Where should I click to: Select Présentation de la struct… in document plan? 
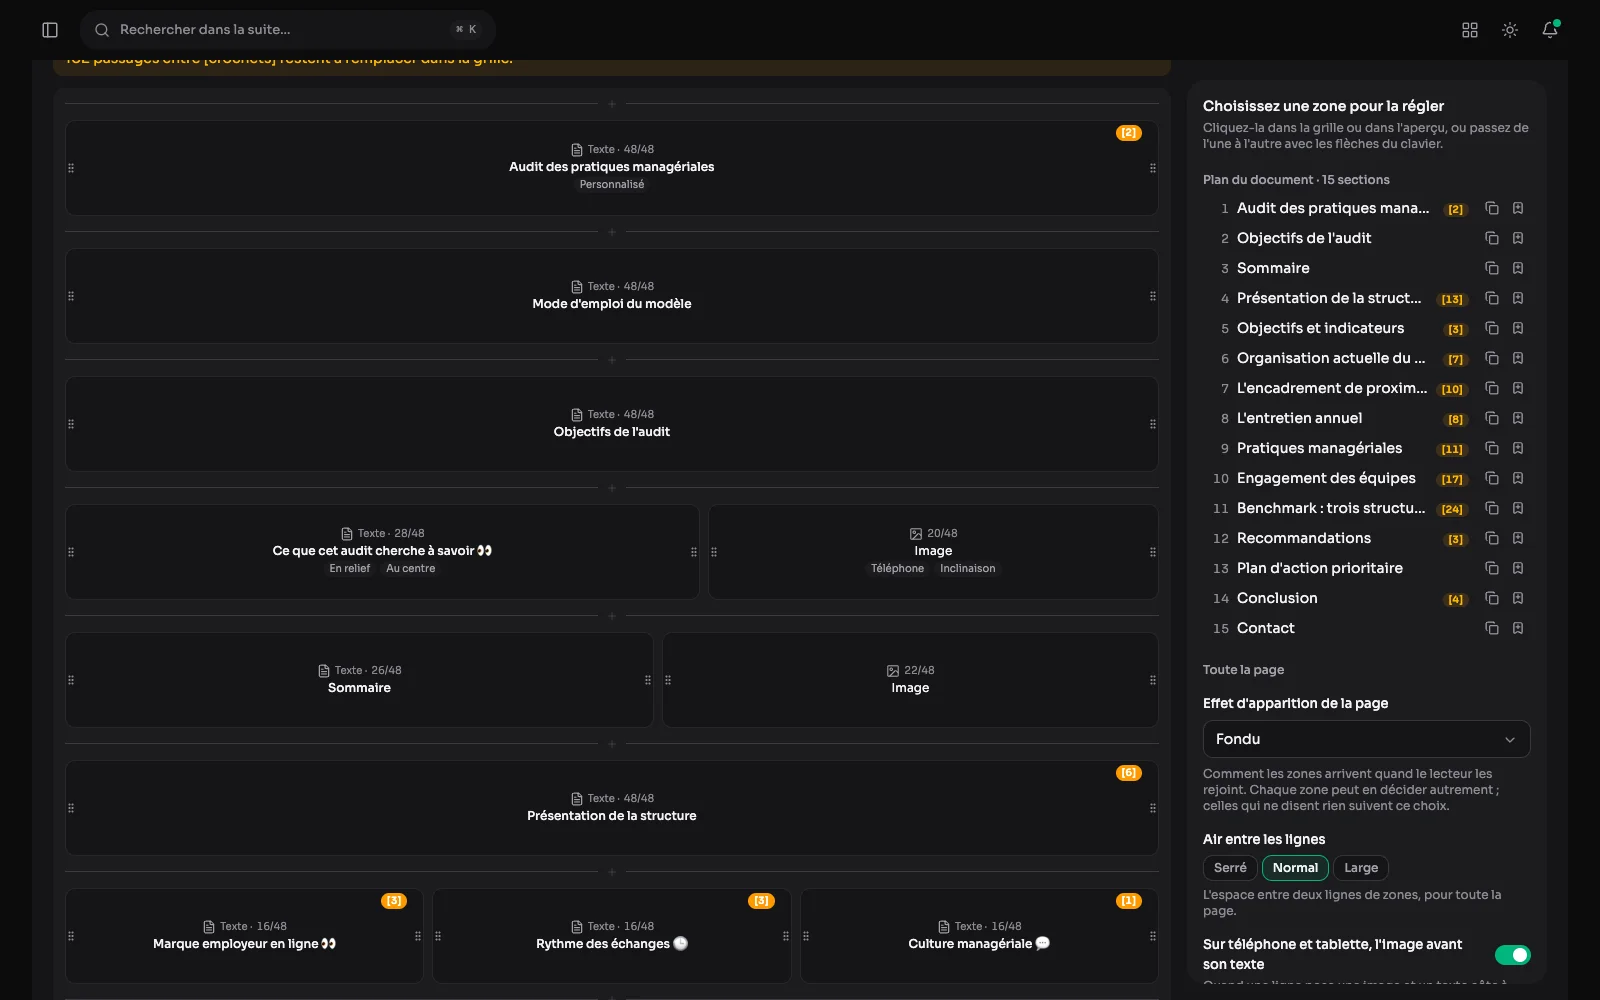tap(1329, 298)
